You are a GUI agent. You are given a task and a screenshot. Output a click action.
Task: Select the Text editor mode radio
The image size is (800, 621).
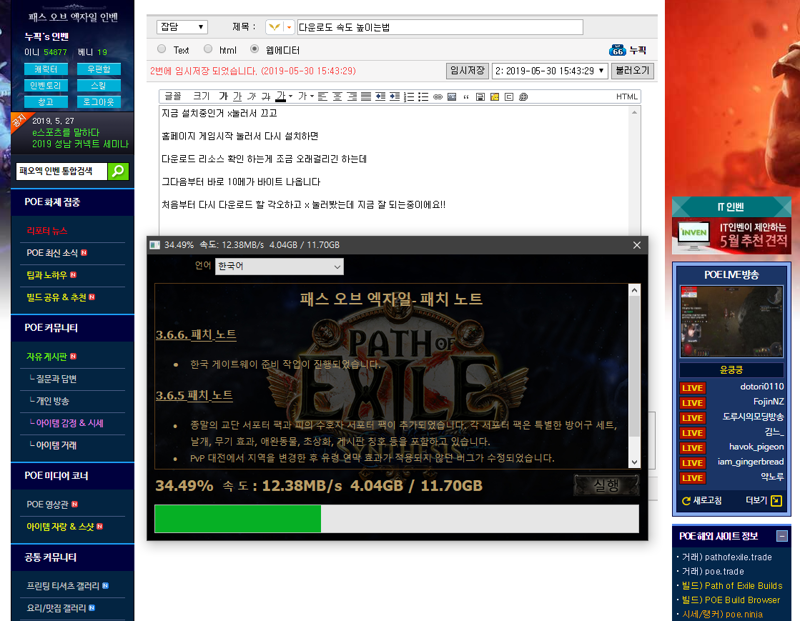point(162,49)
